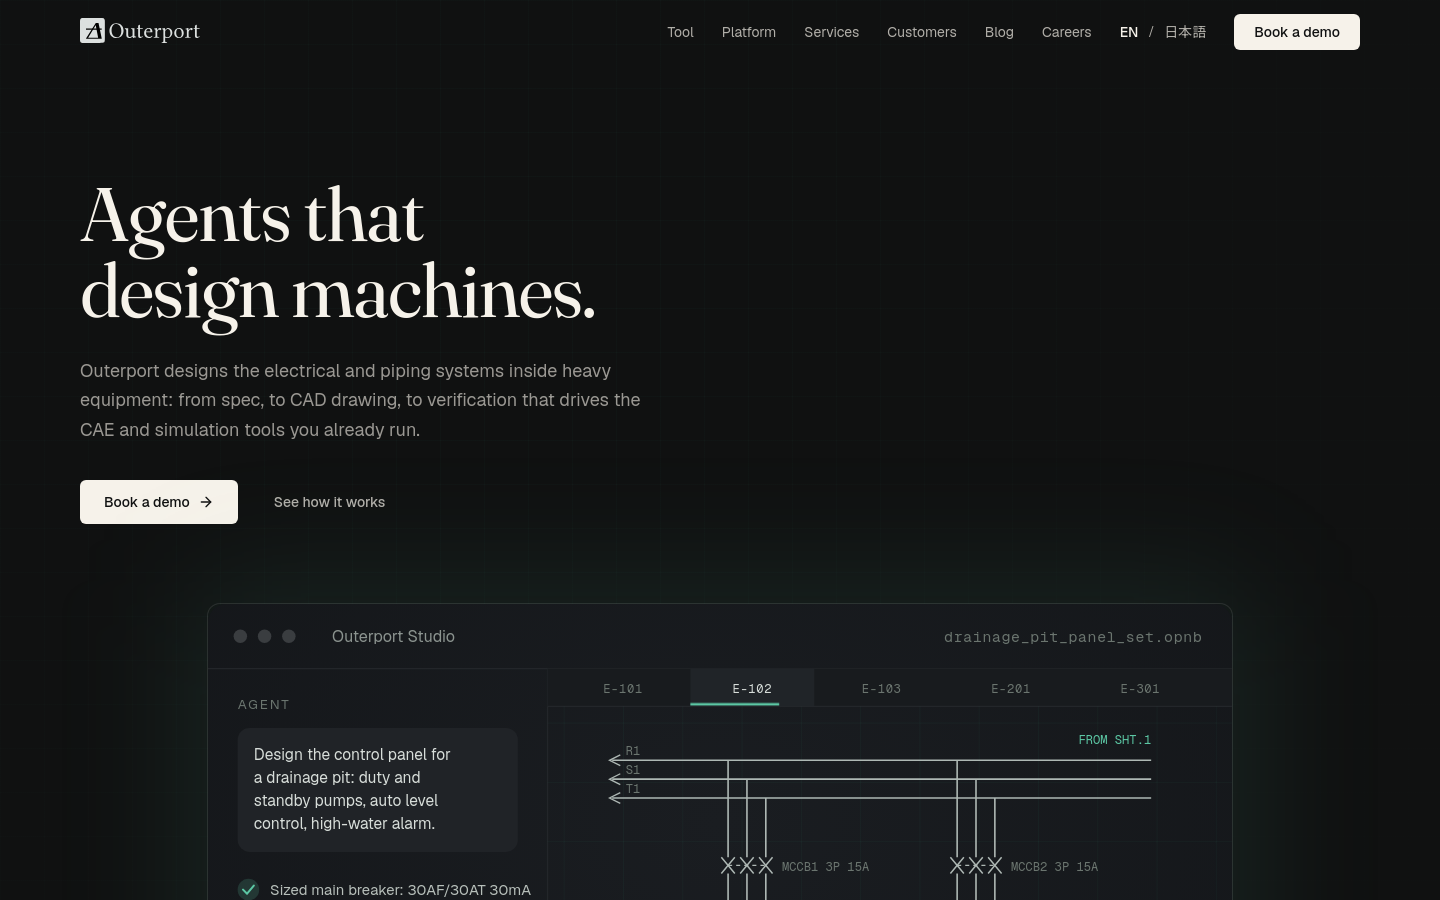This screenshot has height=900, width=1440.
Task: Click the AGENT panel label
Action: [x=264, y=705]
